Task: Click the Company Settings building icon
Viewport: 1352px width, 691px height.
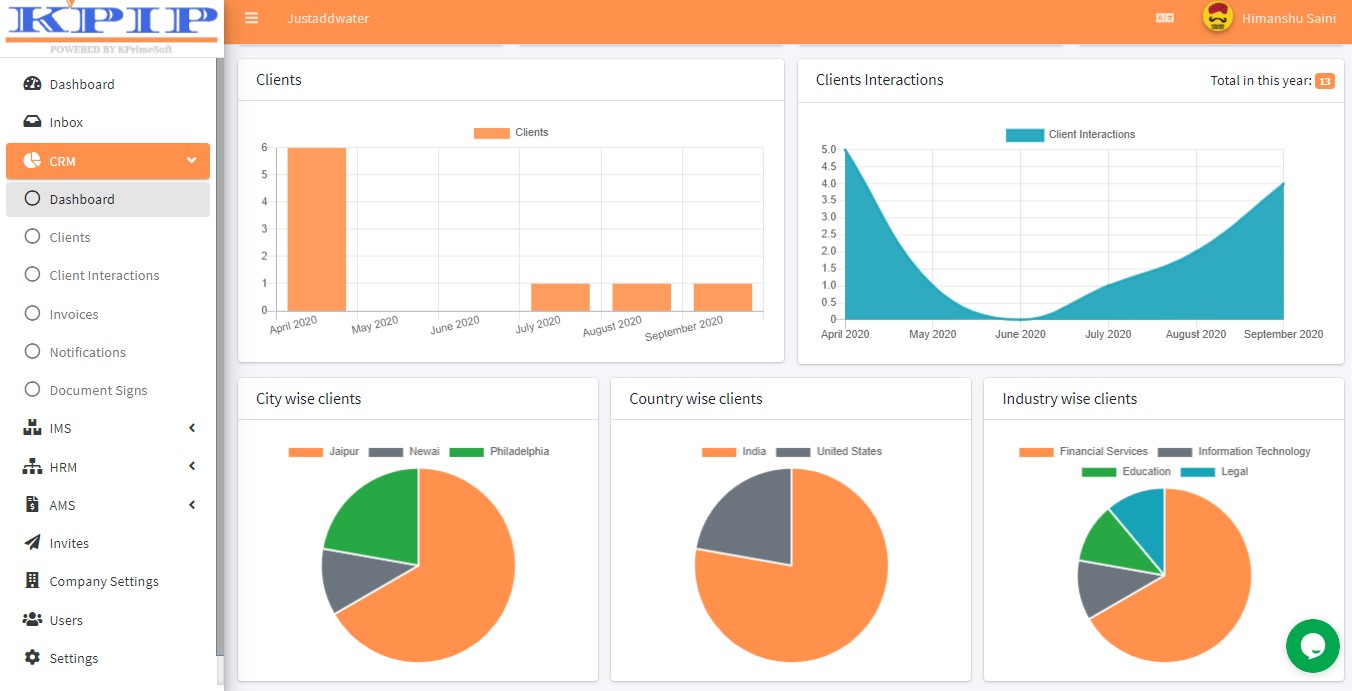Action: point(32,581)
